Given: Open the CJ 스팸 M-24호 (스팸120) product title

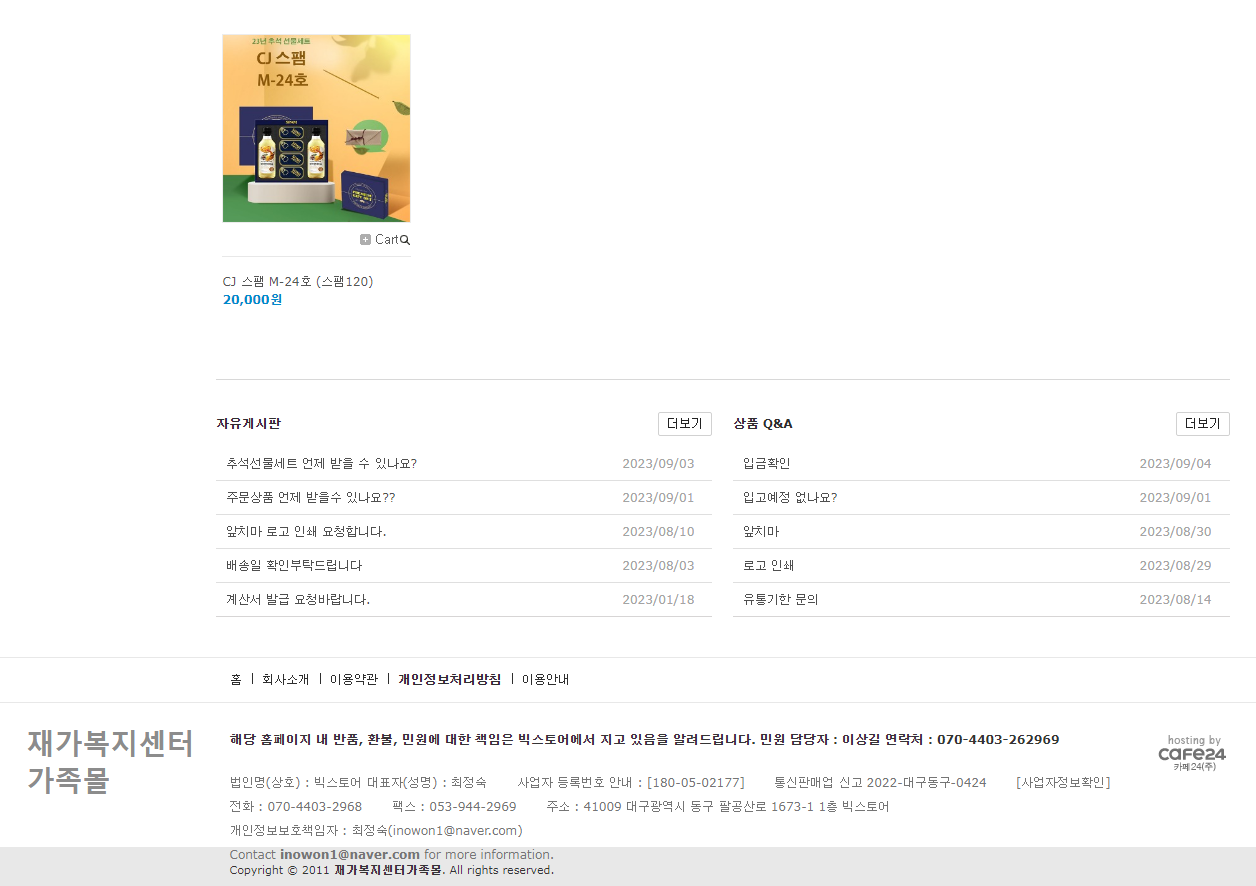Looking at the screenshot, I should (x=298, y=281).
